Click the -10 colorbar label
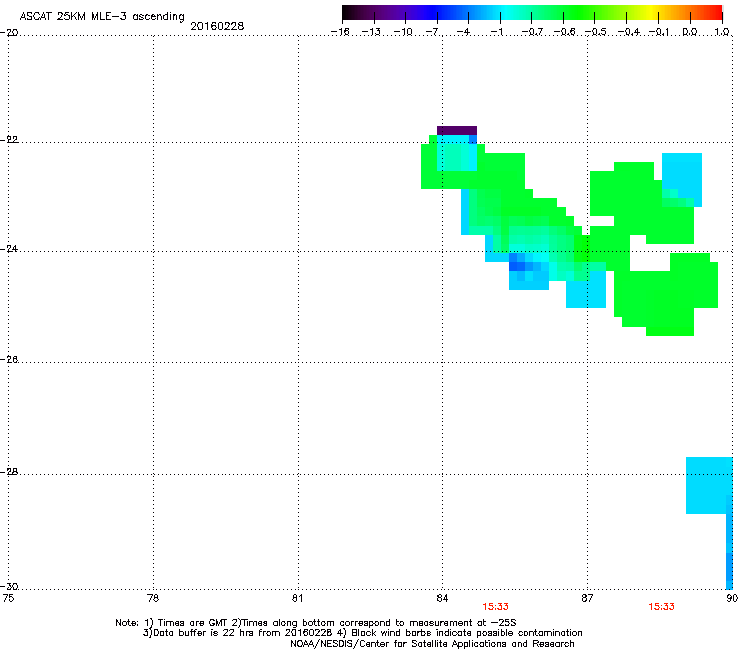 pyautogui.click(x=403, y=32)
